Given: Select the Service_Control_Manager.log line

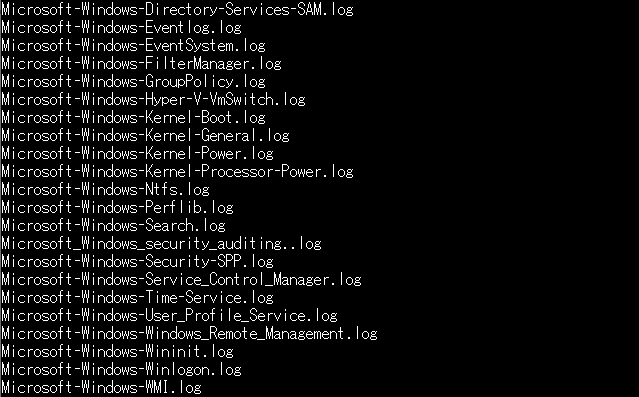Looking at the screenshot, I should [x=181, y=279].
